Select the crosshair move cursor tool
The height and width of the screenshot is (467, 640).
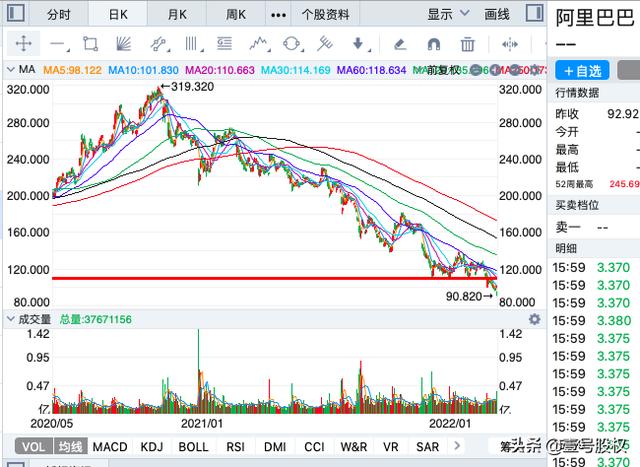[x=22, y=44]
